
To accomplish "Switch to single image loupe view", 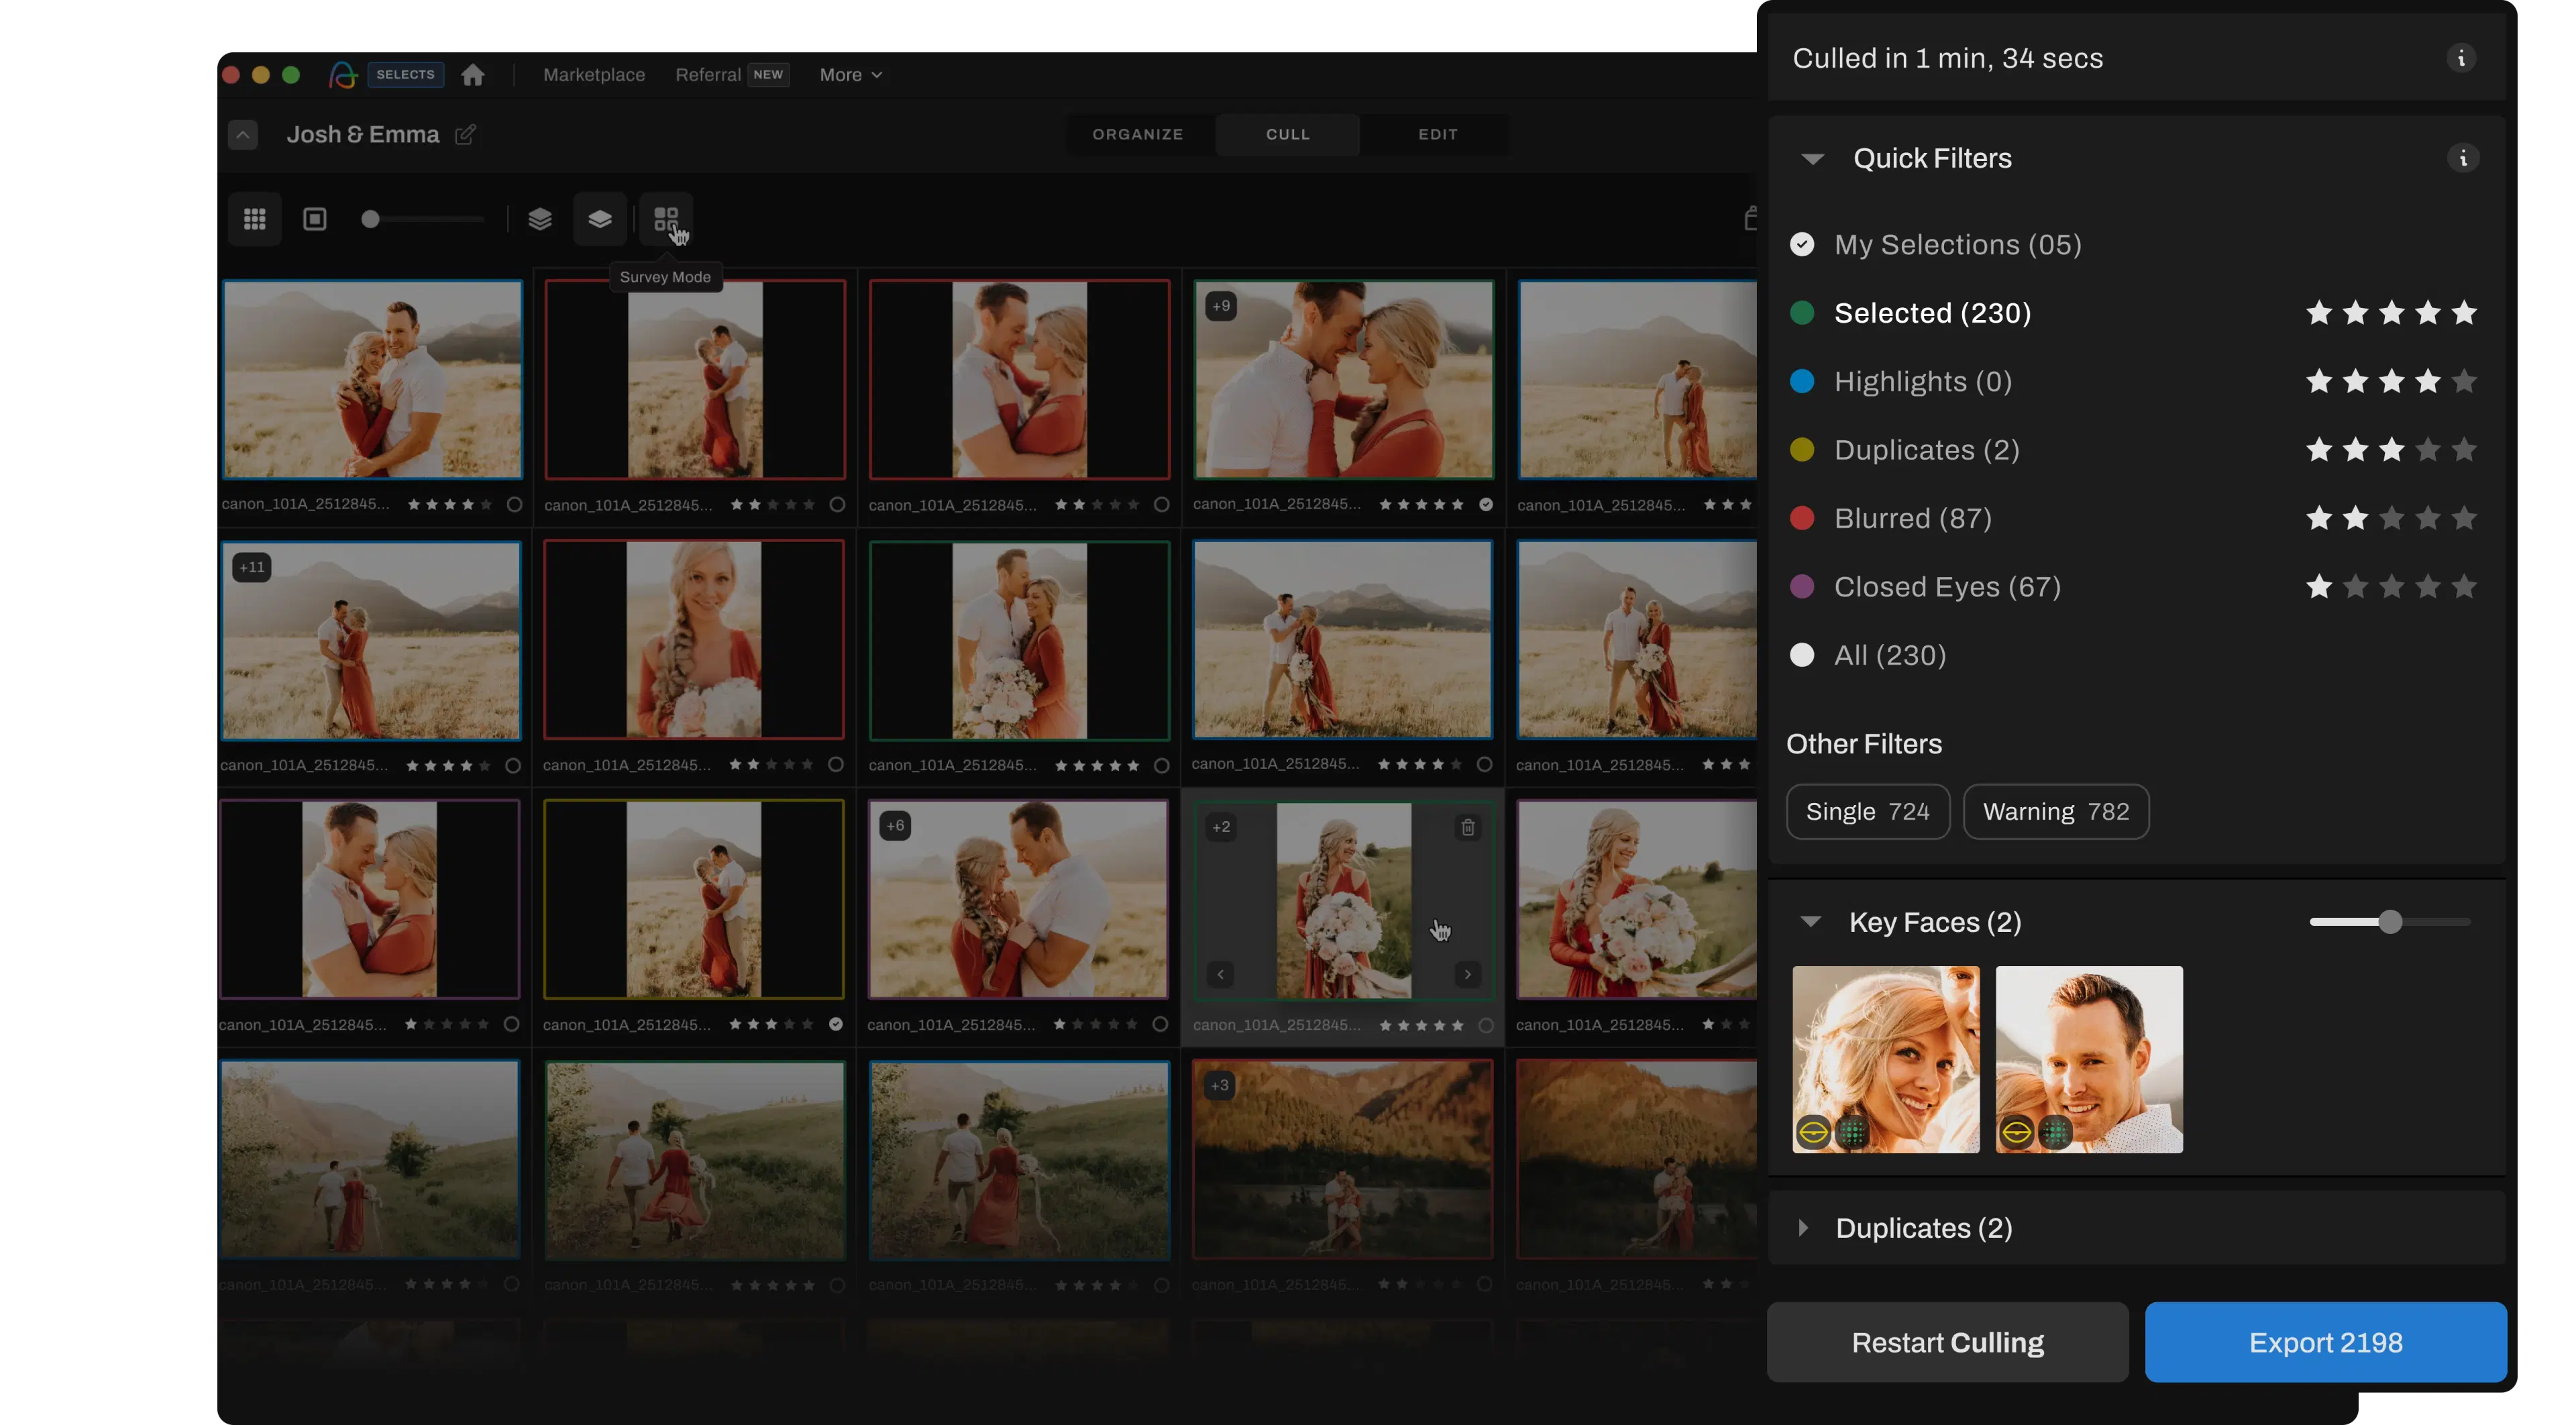I will click(x=315, y=219).
